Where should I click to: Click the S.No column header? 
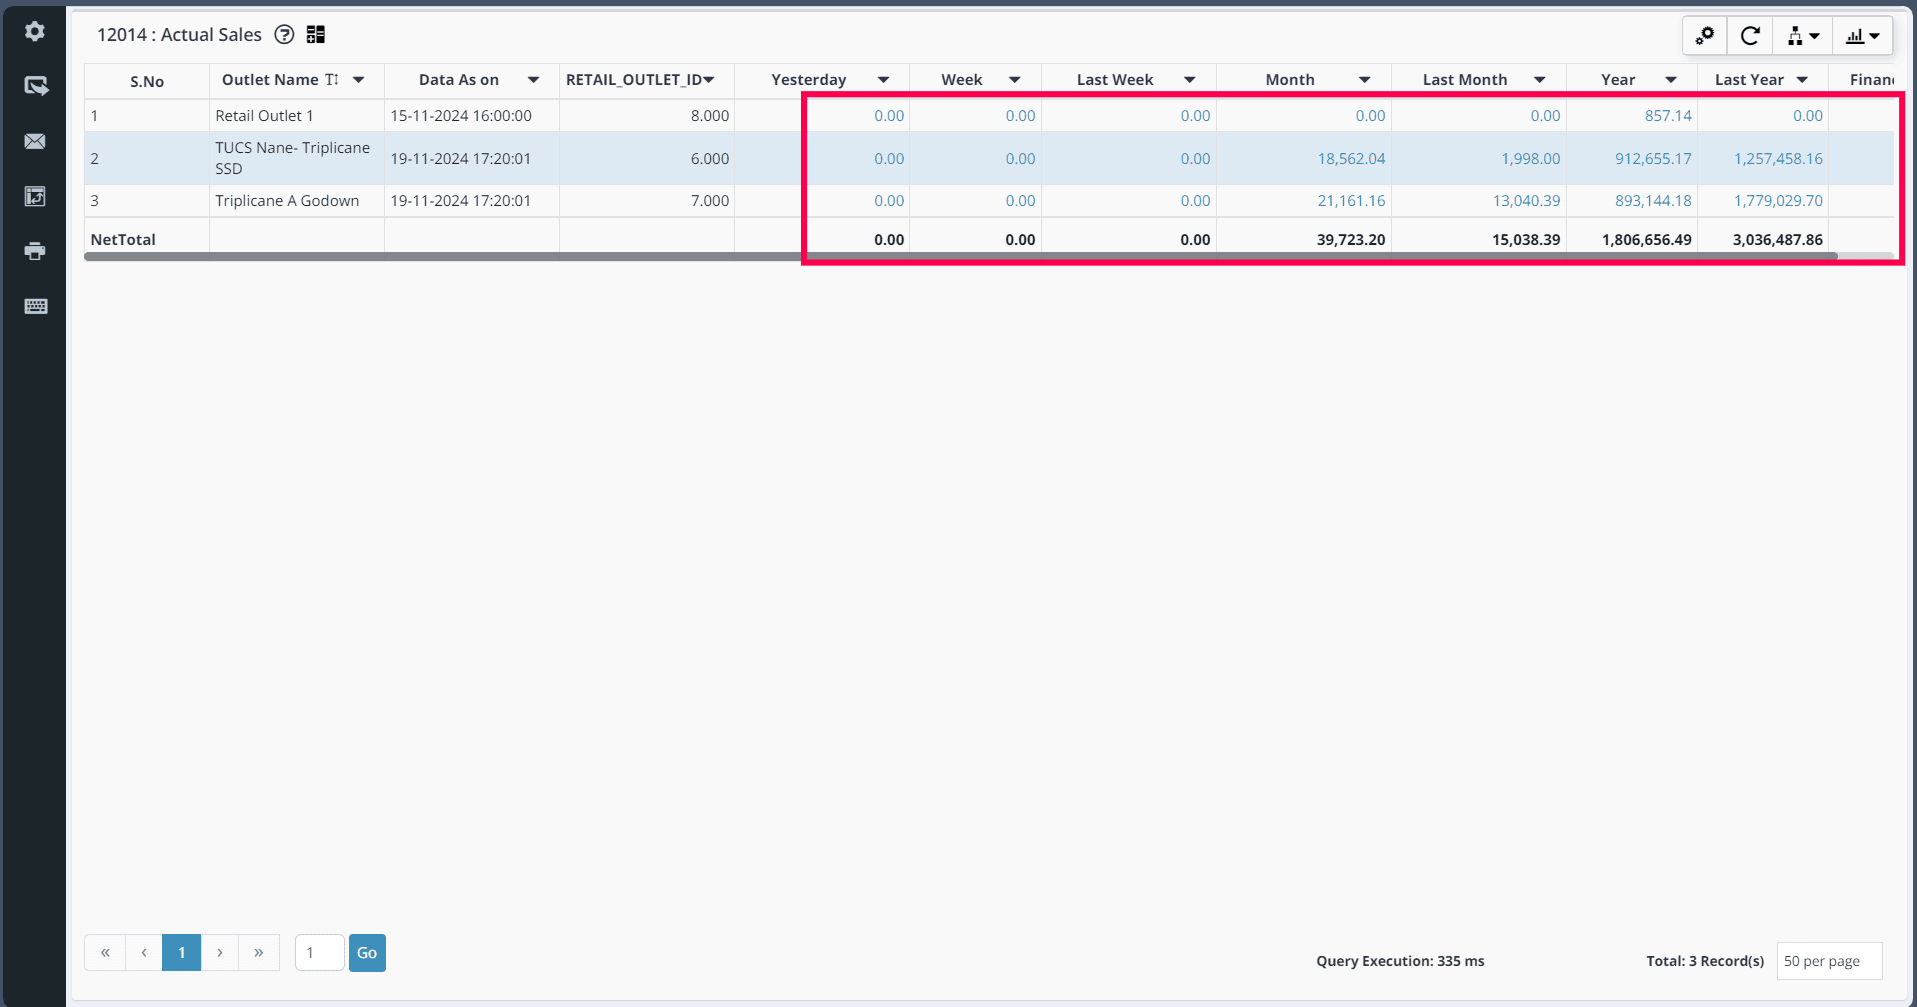pyautogui.click(x=147, y=81)
